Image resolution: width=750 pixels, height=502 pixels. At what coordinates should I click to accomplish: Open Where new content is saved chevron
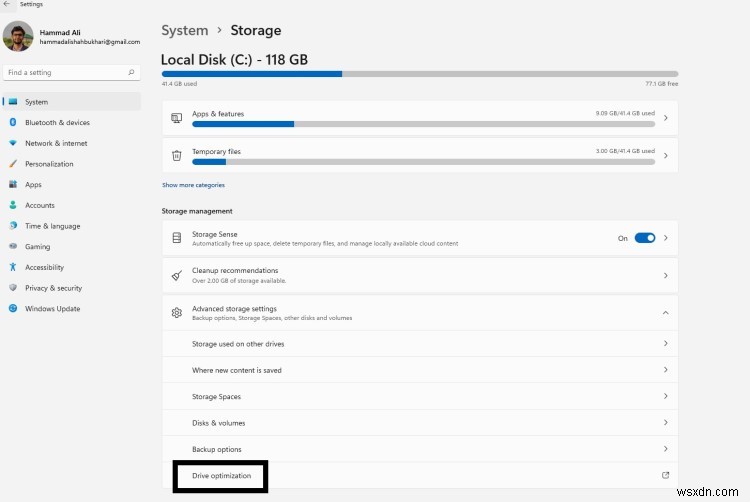coord(665,370)
